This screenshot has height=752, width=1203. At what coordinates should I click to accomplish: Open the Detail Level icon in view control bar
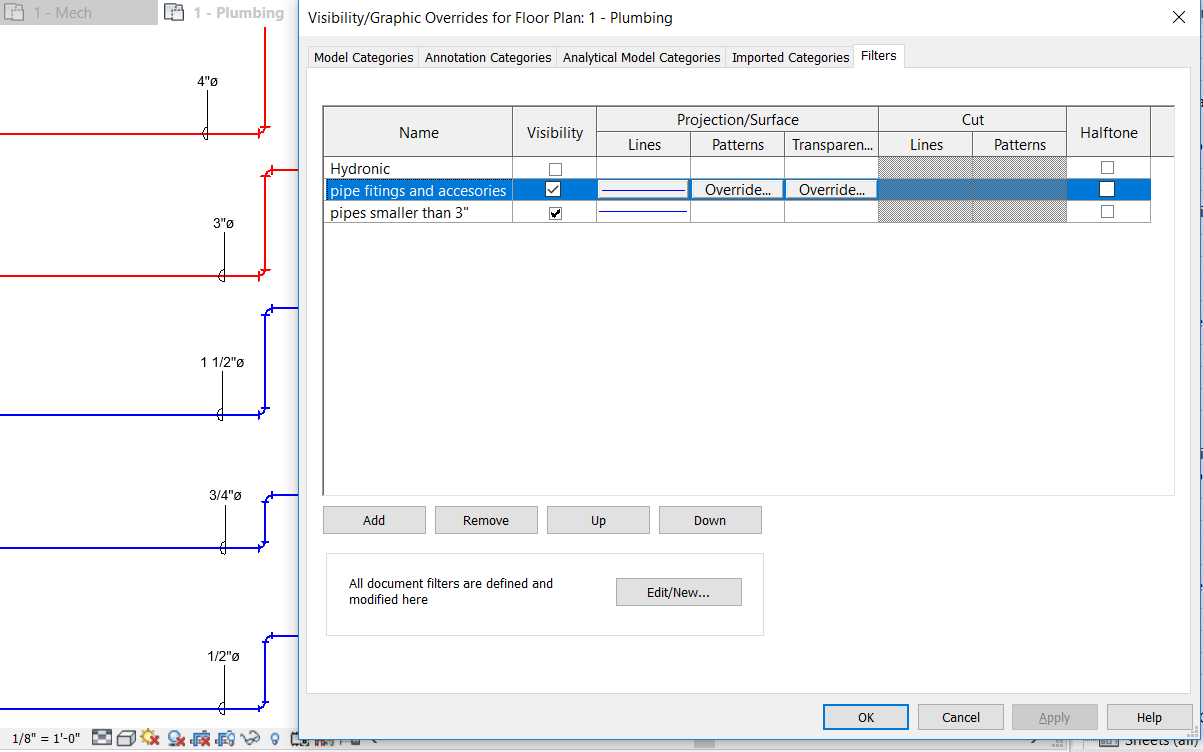pyautogui.click(x=102, y=738)
